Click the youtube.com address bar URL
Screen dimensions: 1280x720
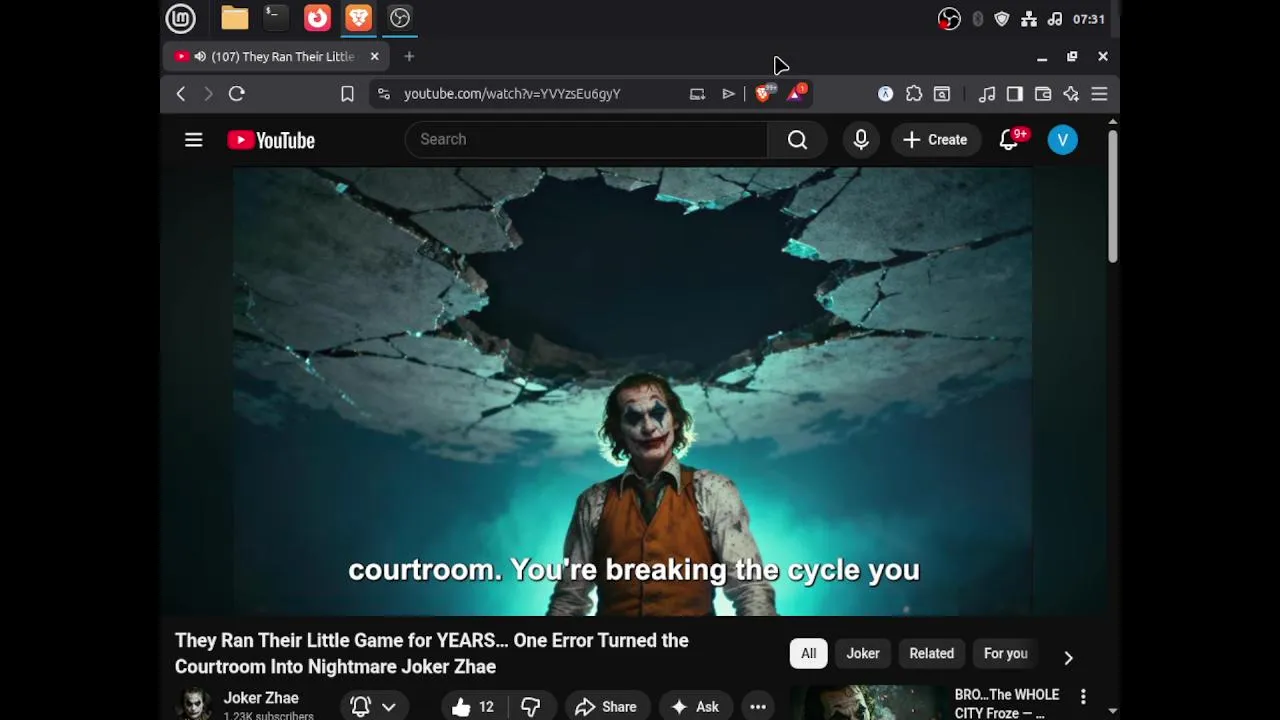tap(512, 94)
